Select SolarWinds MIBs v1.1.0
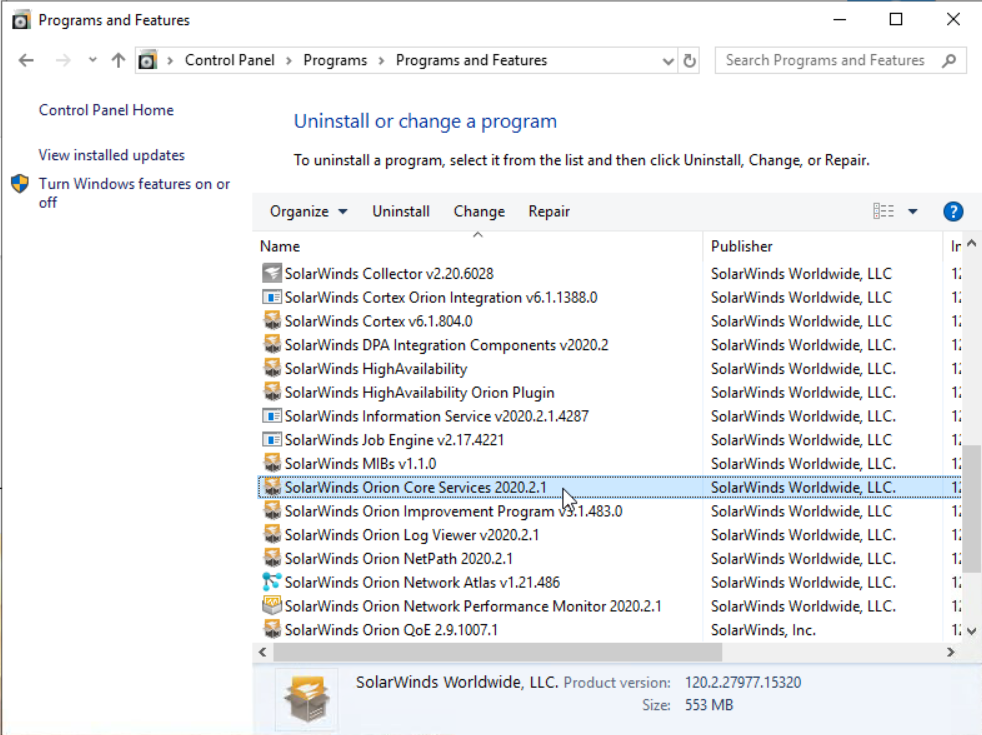This screenshot has width=982, height=735. 360,464
